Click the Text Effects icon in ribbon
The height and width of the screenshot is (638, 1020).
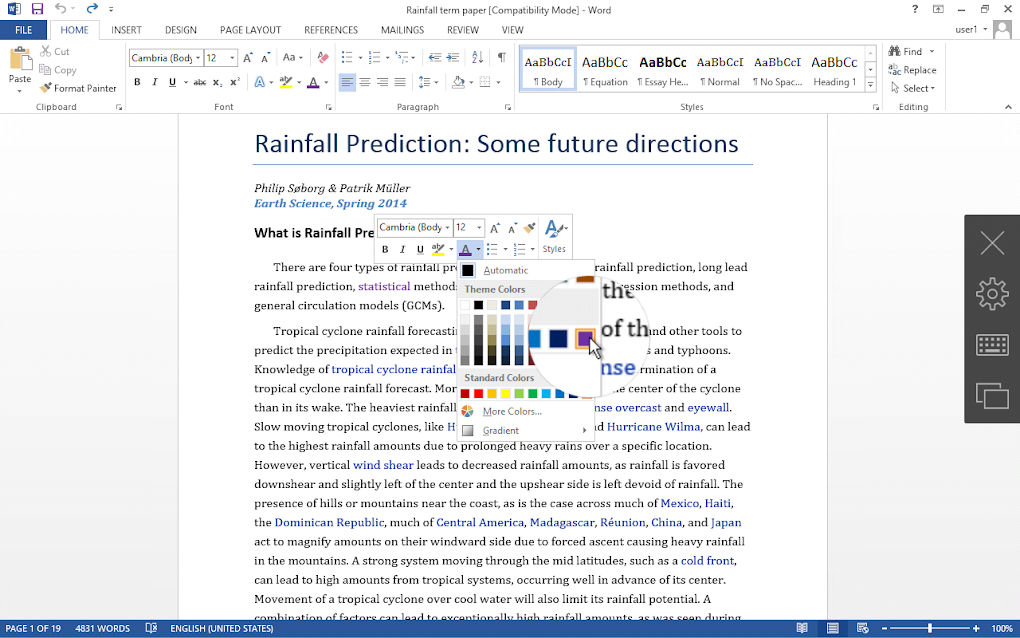click(x=260, y=82)
